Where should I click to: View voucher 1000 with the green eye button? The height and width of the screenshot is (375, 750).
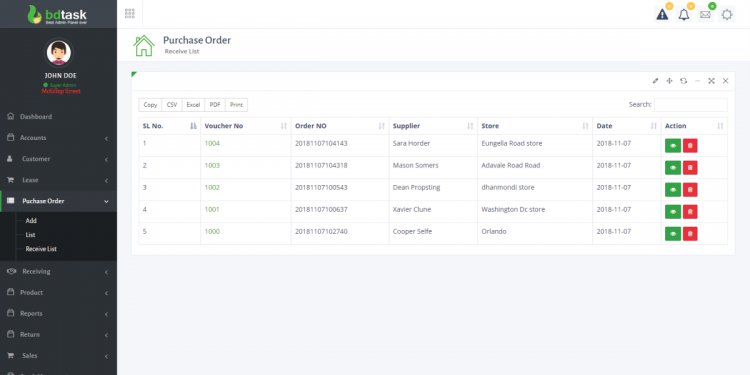pos(673,233)
